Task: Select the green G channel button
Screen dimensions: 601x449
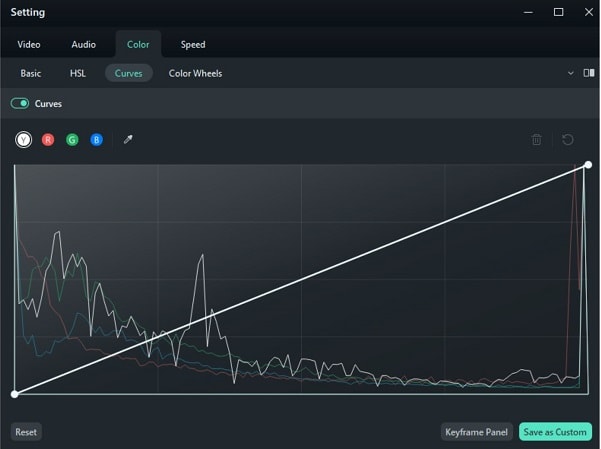Action: point(72,140)
